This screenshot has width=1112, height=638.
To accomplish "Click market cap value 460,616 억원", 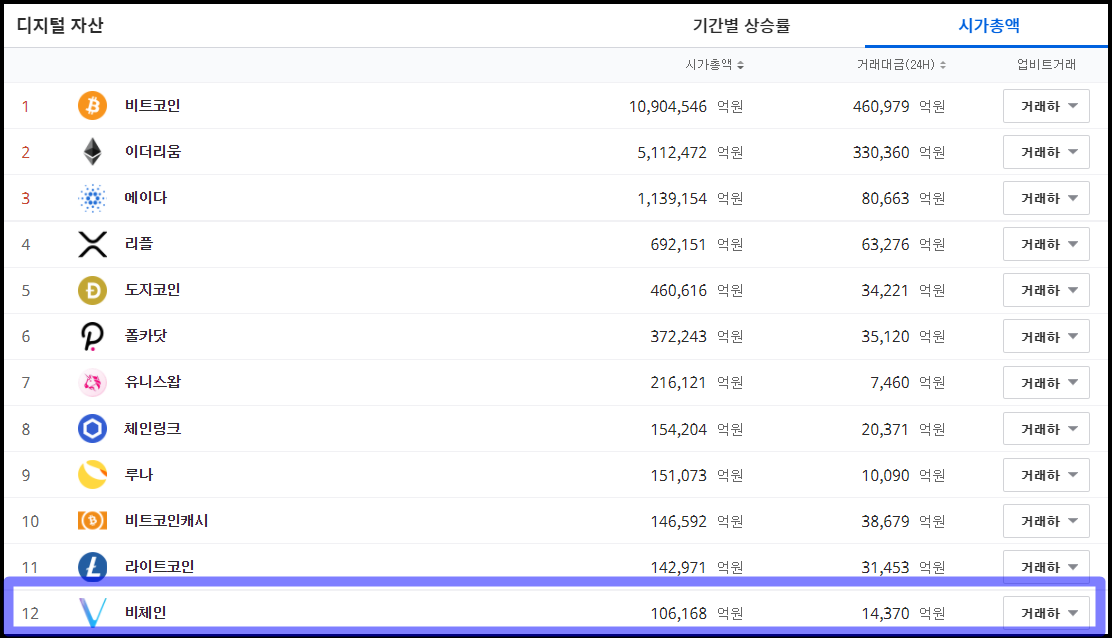I will click(696, 291).
